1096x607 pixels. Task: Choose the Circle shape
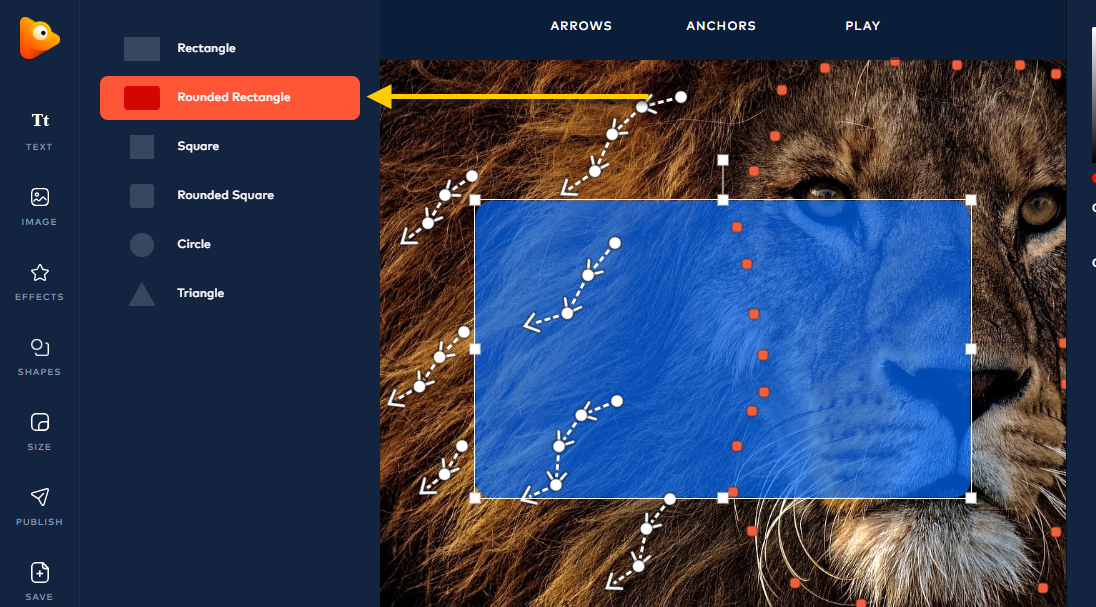(230, 244)
